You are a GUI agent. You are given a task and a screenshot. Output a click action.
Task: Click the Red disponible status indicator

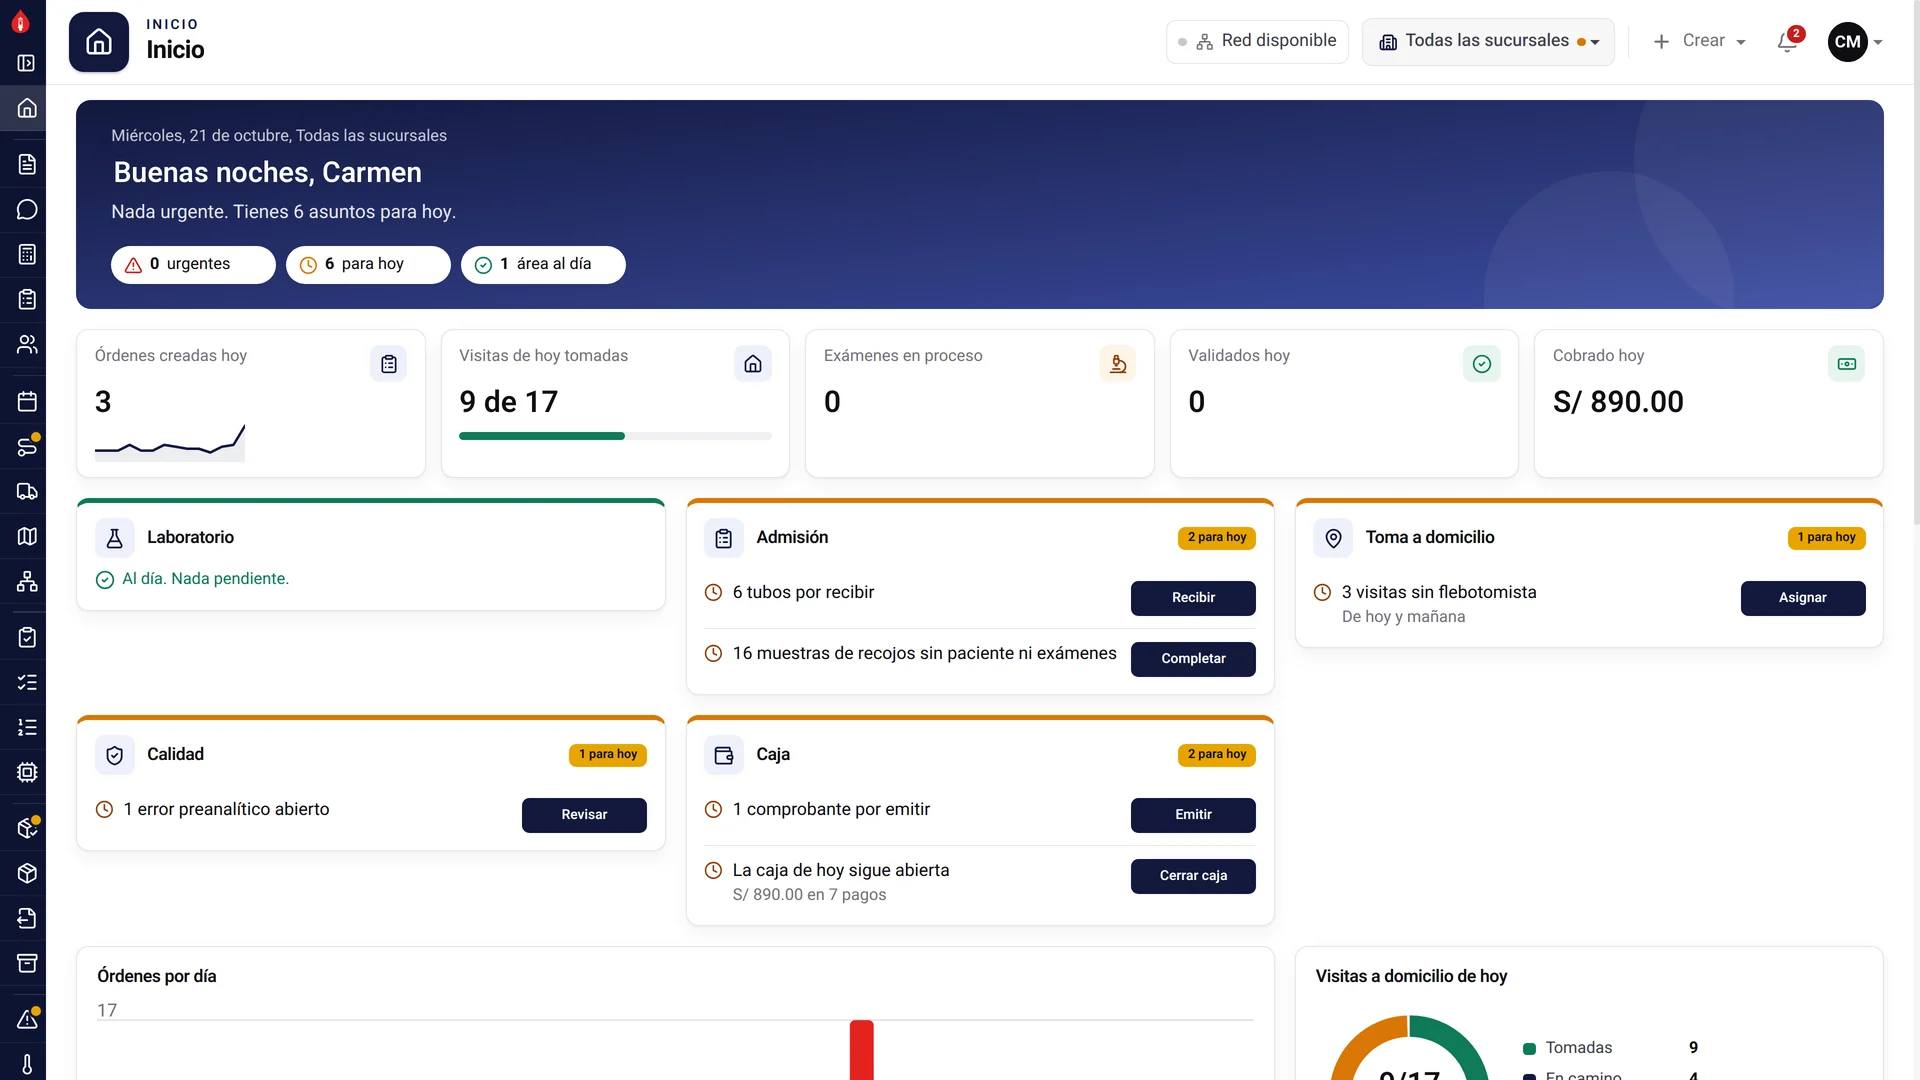point(1257,41)
